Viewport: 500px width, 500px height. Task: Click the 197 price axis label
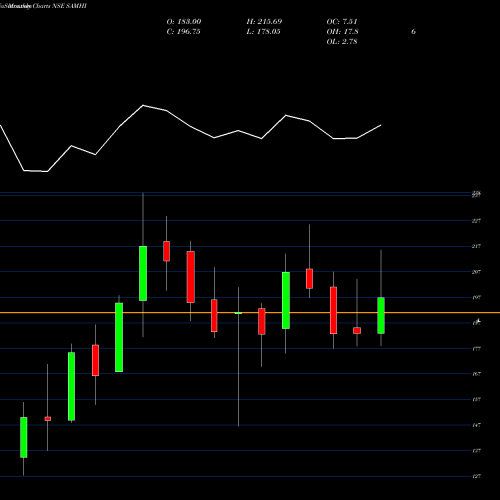(x=476, y=297)
